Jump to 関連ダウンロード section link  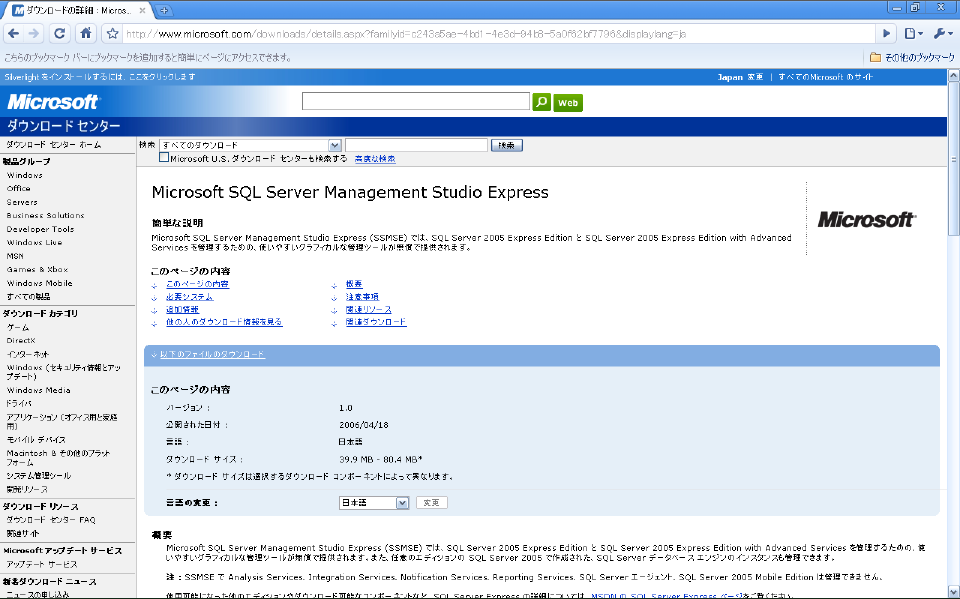point(376,322)
